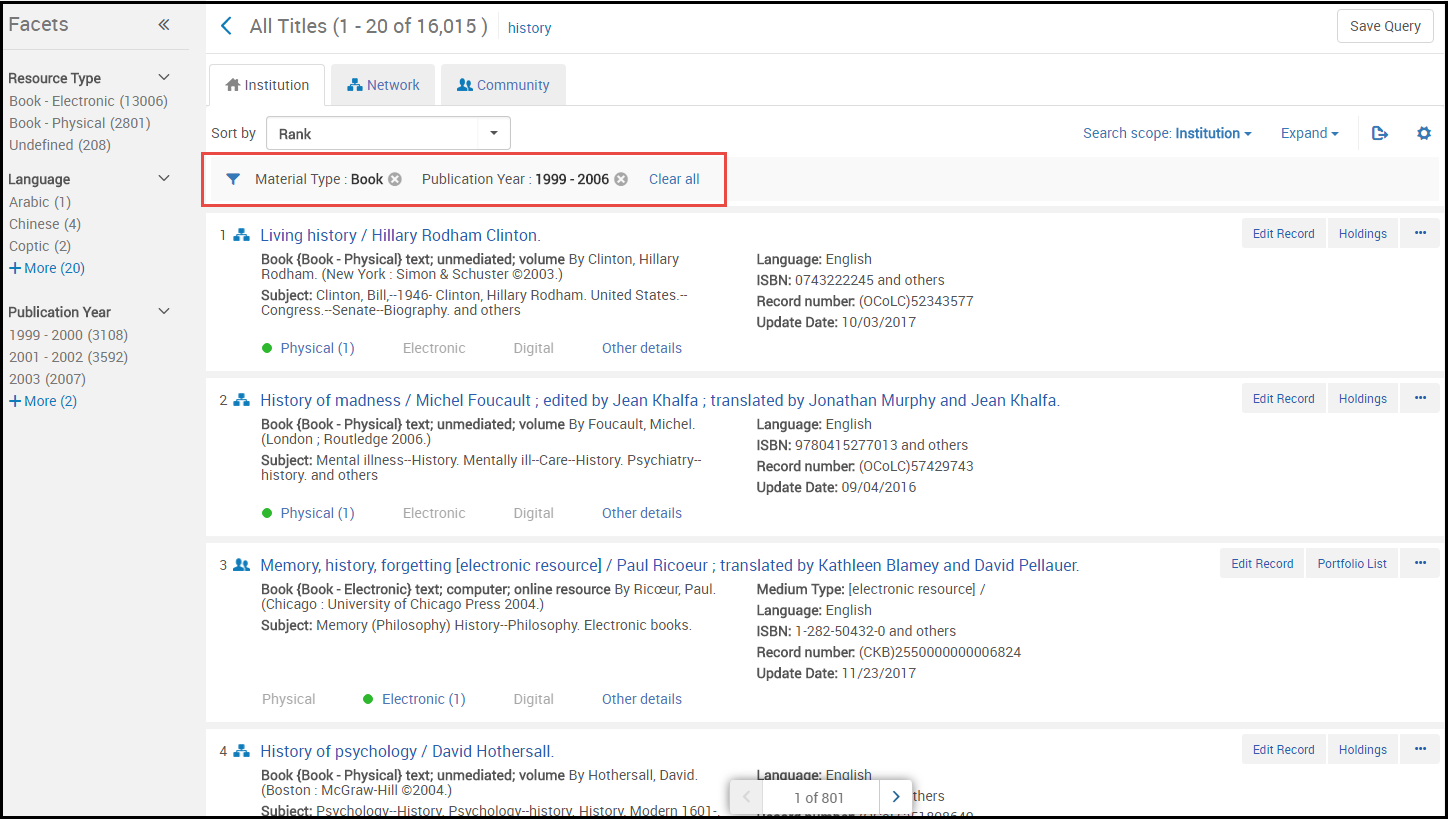View Electronic (1) for Memory, history, forgetting
Image resolution: width=1448 pixels, height=819 pixels.
[424, 699]
